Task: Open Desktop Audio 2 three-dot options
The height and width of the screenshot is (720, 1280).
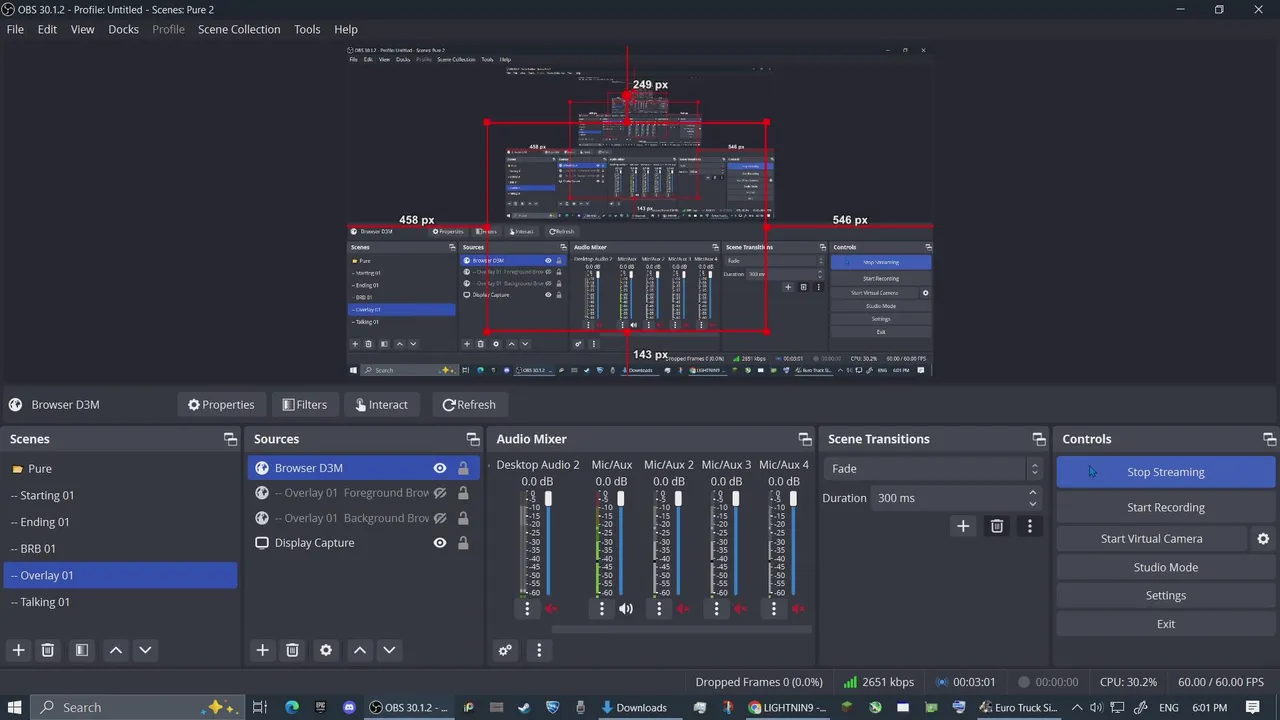Action: pyautogui.click(x=527, y=608)
